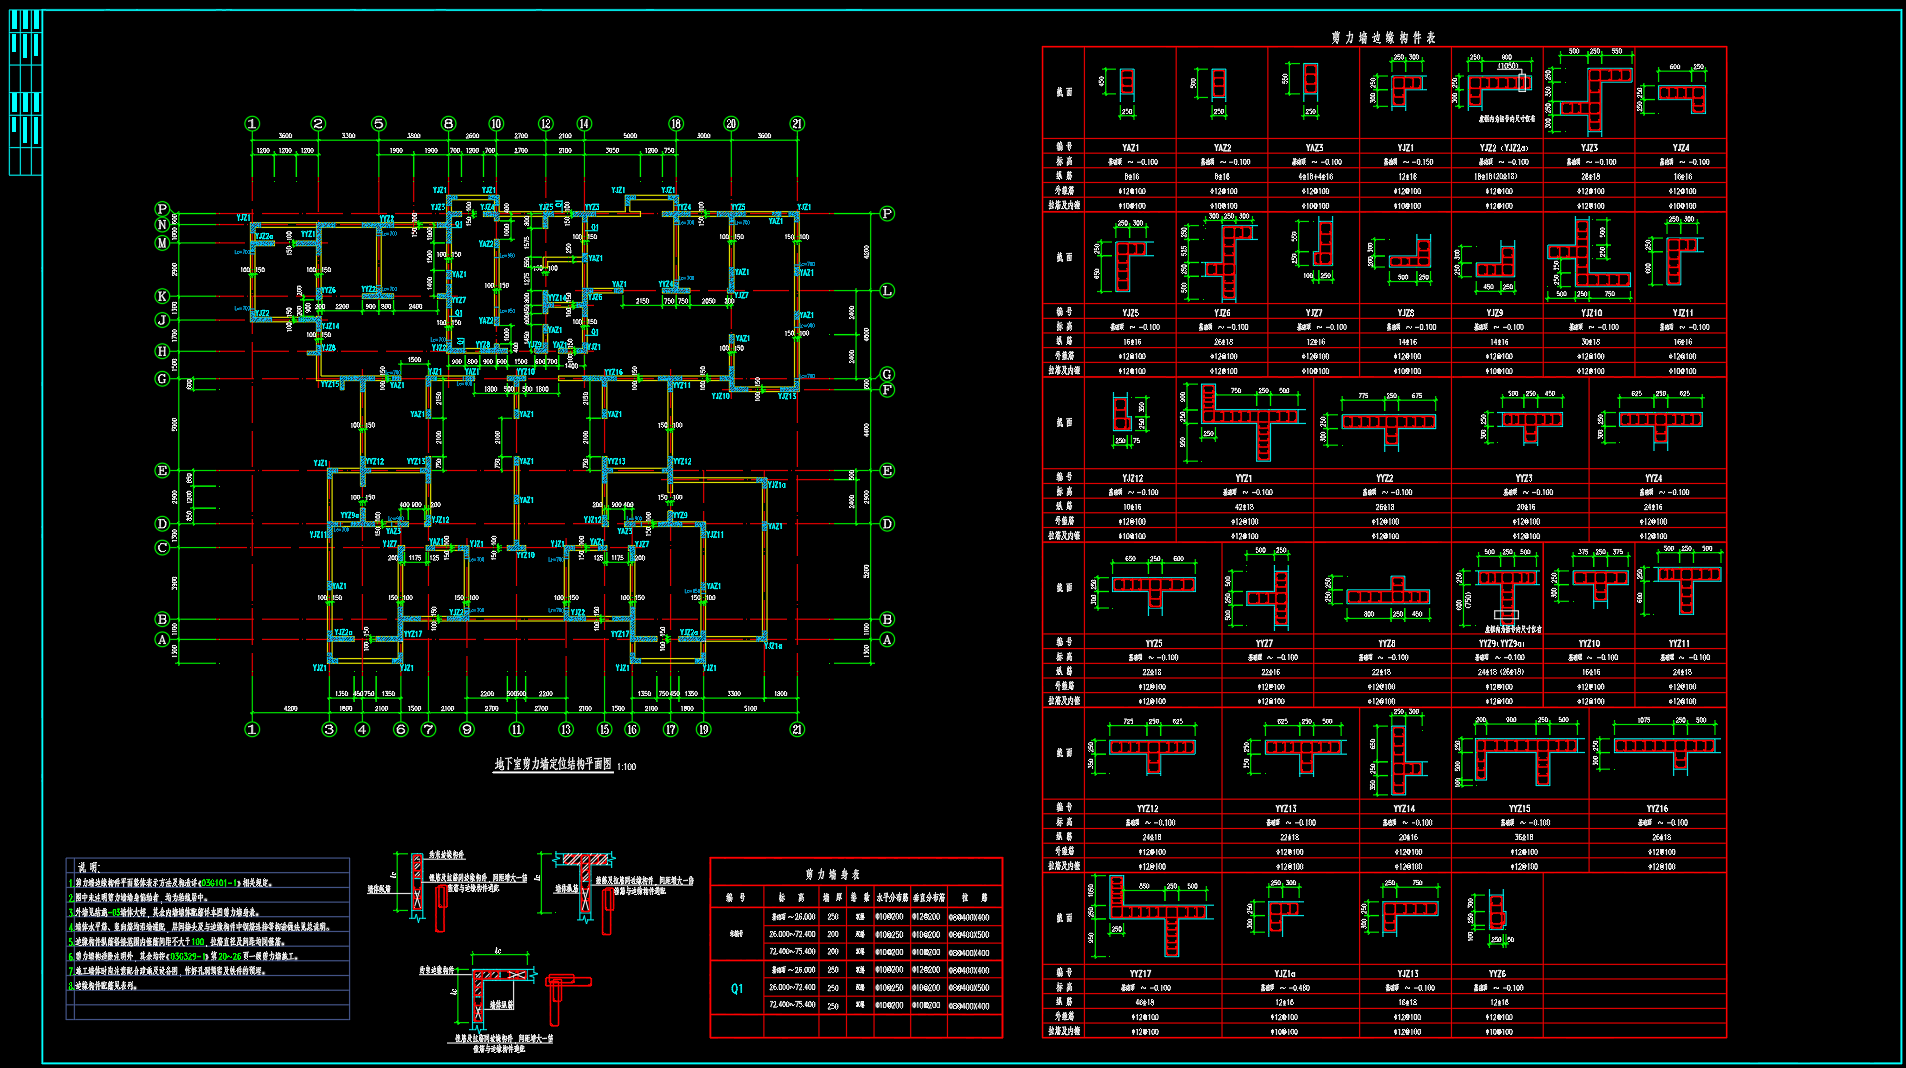This screenshot has height=1068, width=1906.
Task: Select the YYZ17 section diagram in table
Action: (x=1150, y=915)
